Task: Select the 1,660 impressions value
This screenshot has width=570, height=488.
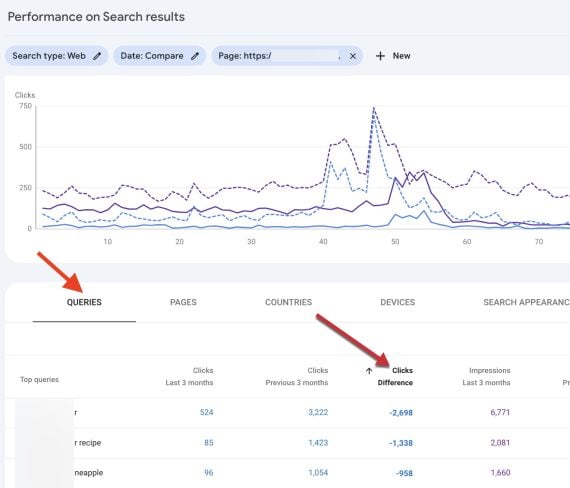Action: pyautogui.click(x=501, y=473)
